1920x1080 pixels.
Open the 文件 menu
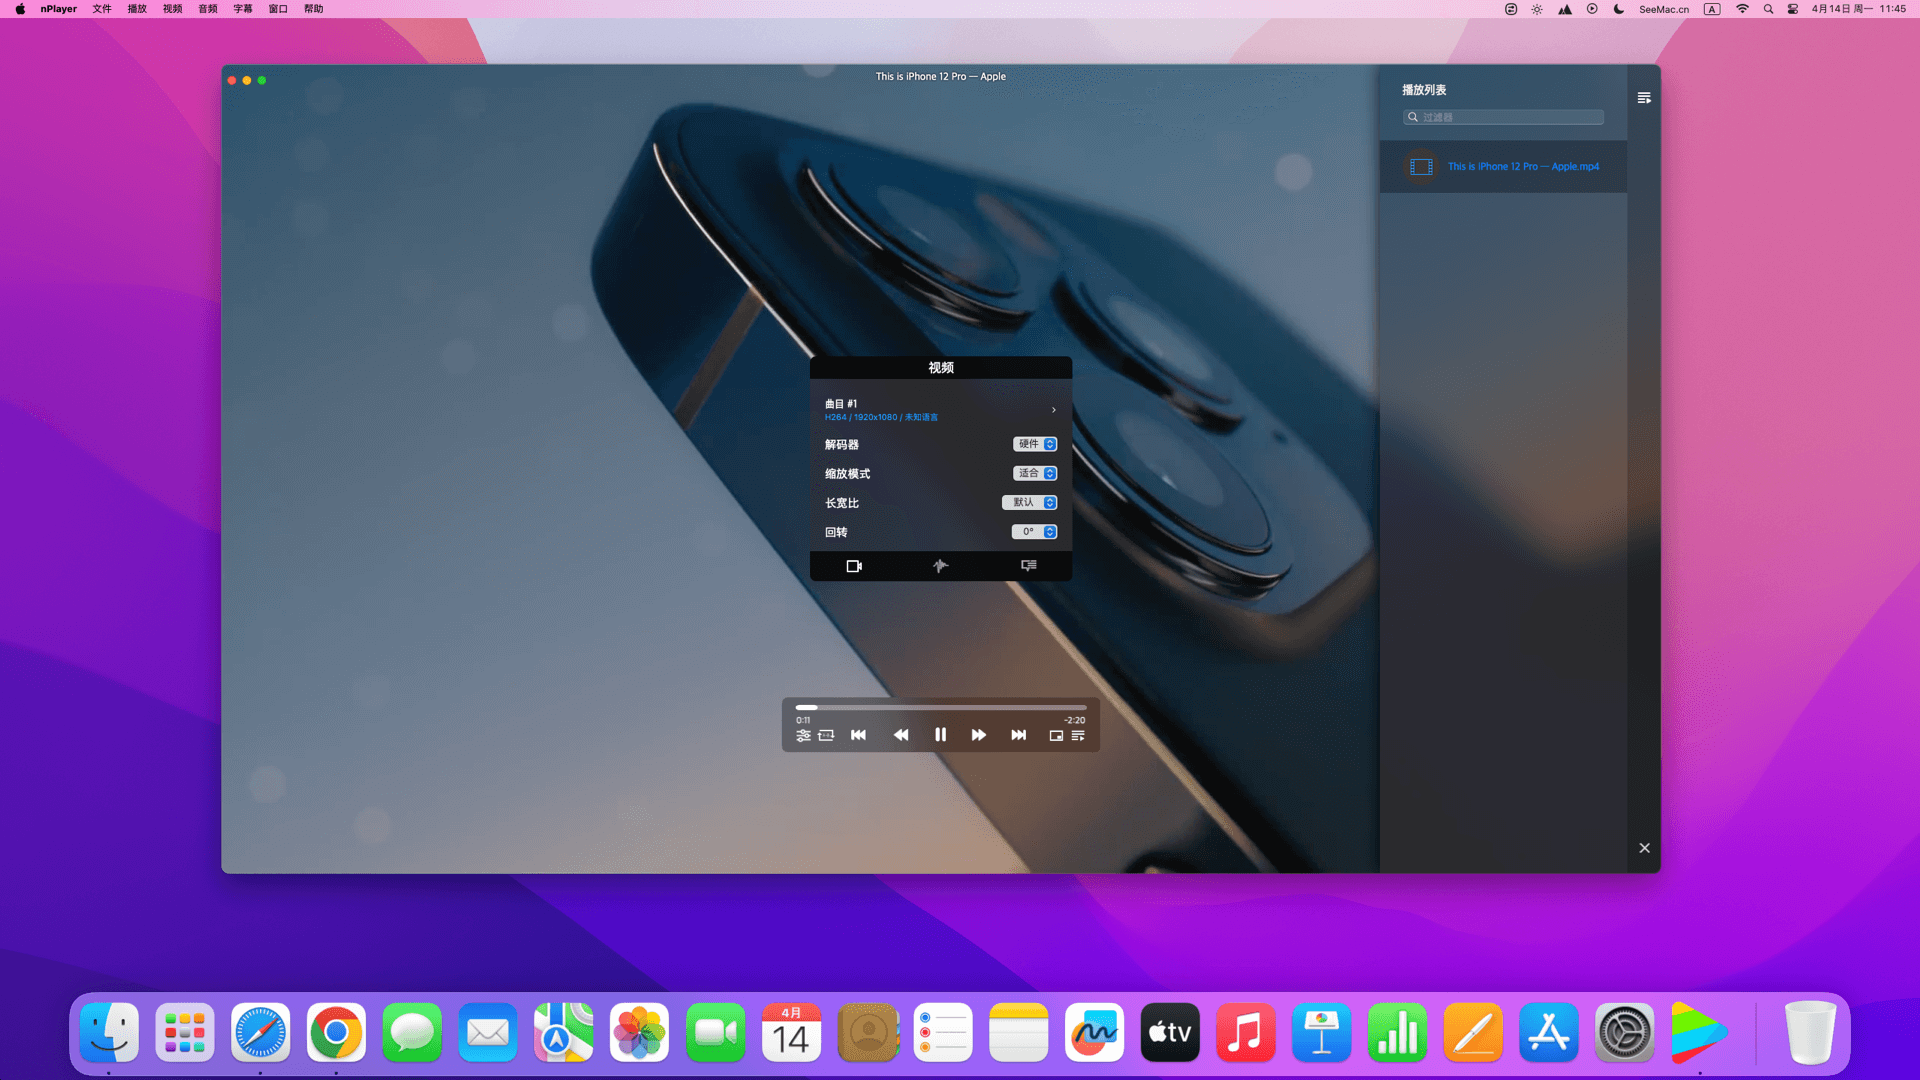(102, 9)
